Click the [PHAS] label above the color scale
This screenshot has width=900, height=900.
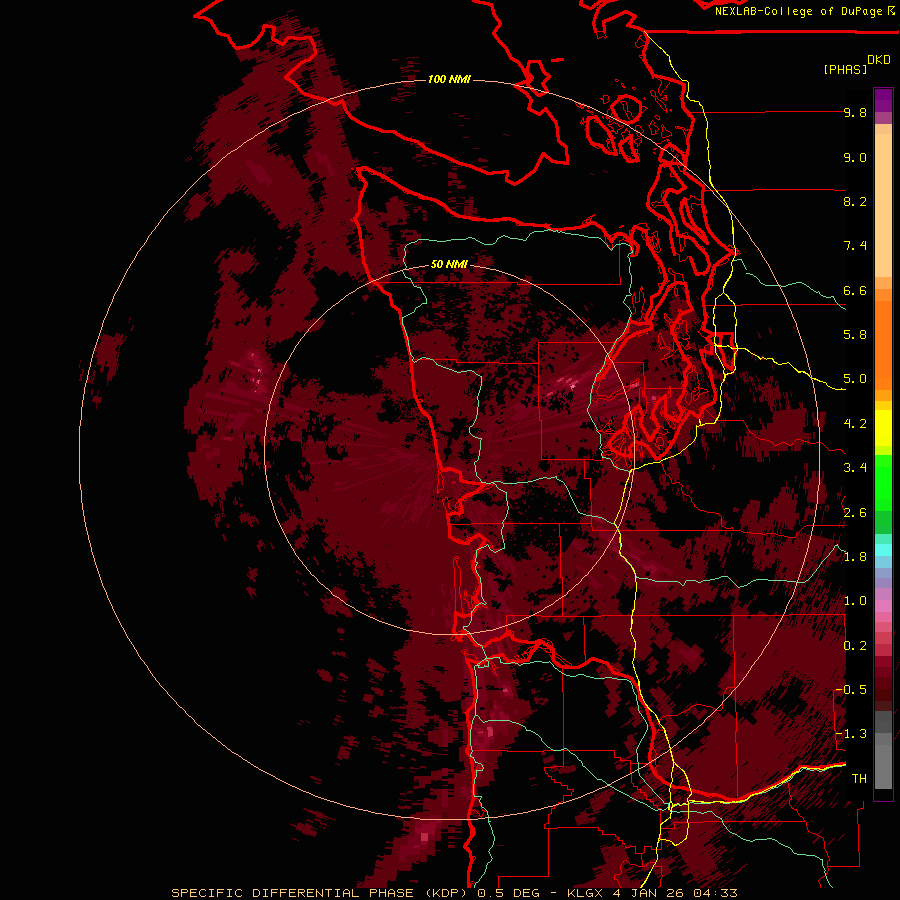point(845,69)
